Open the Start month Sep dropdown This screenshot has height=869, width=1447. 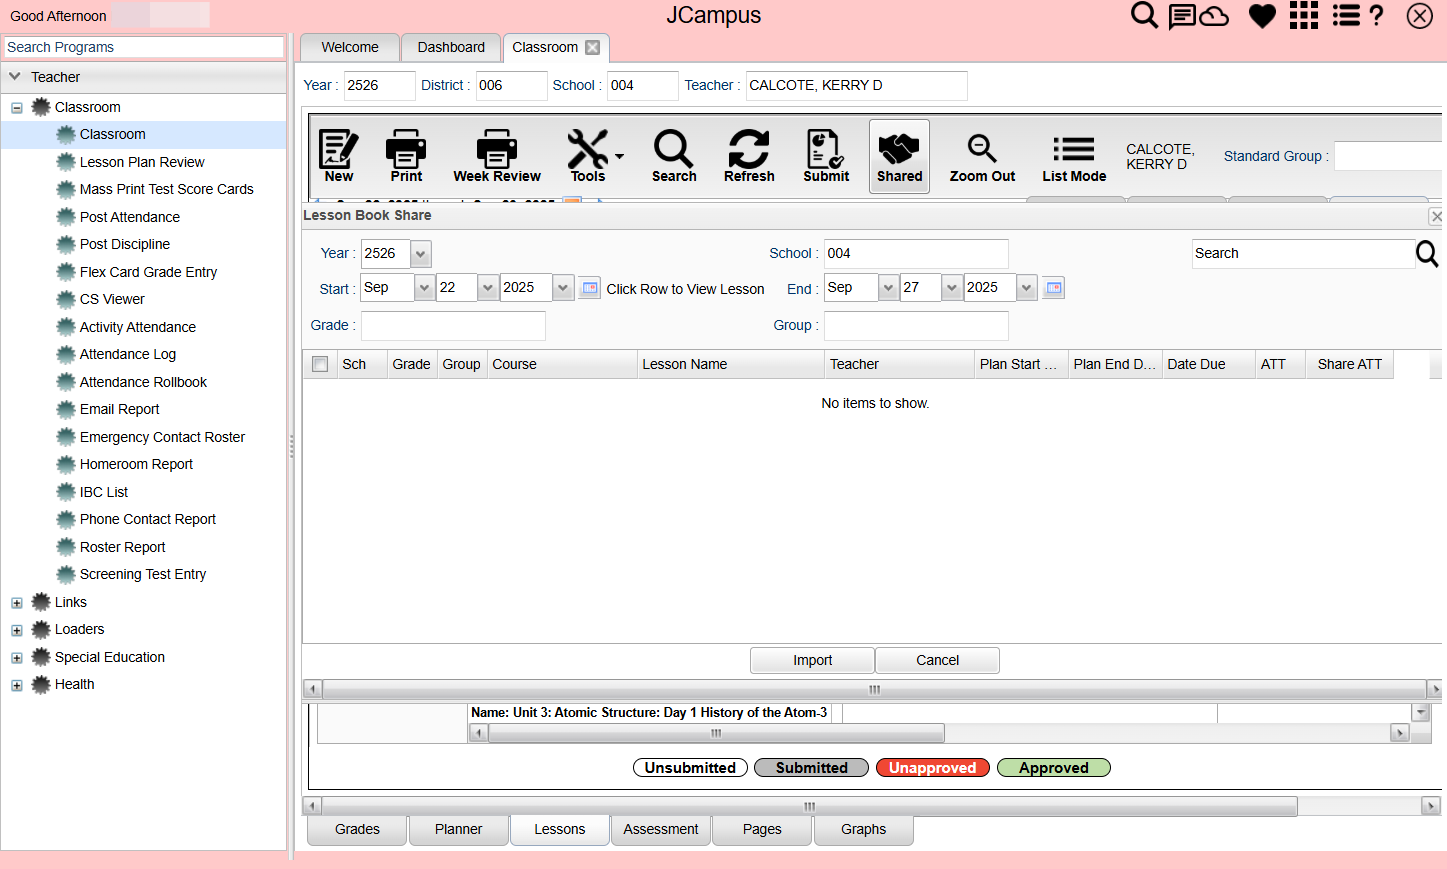click(424, 288)
